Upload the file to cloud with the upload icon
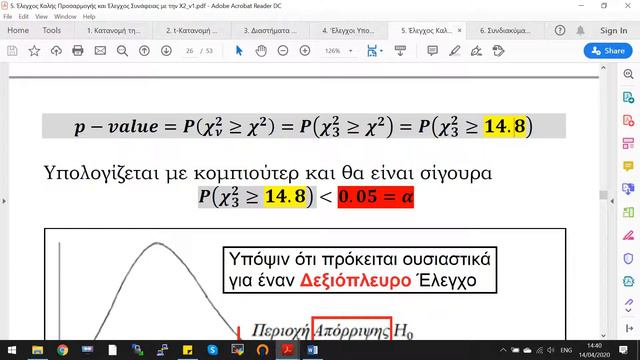The height and width of the screenshot is (360, 640). [x=56, y=51]
